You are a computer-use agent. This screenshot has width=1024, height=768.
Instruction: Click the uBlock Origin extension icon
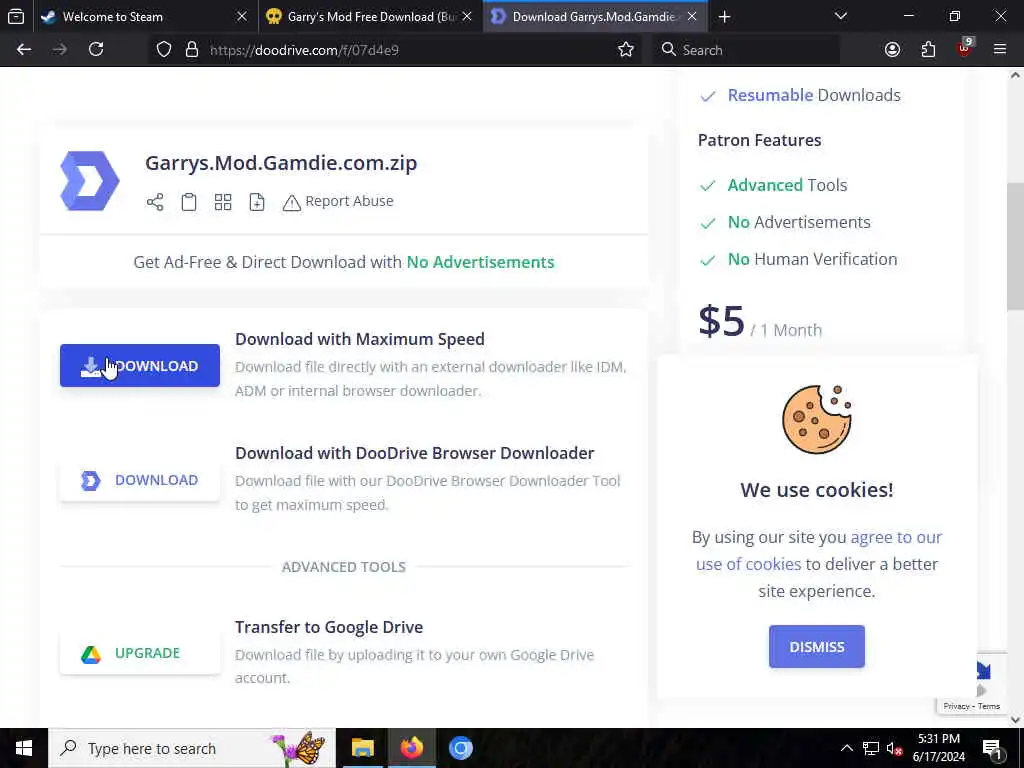tap(964, 48)
